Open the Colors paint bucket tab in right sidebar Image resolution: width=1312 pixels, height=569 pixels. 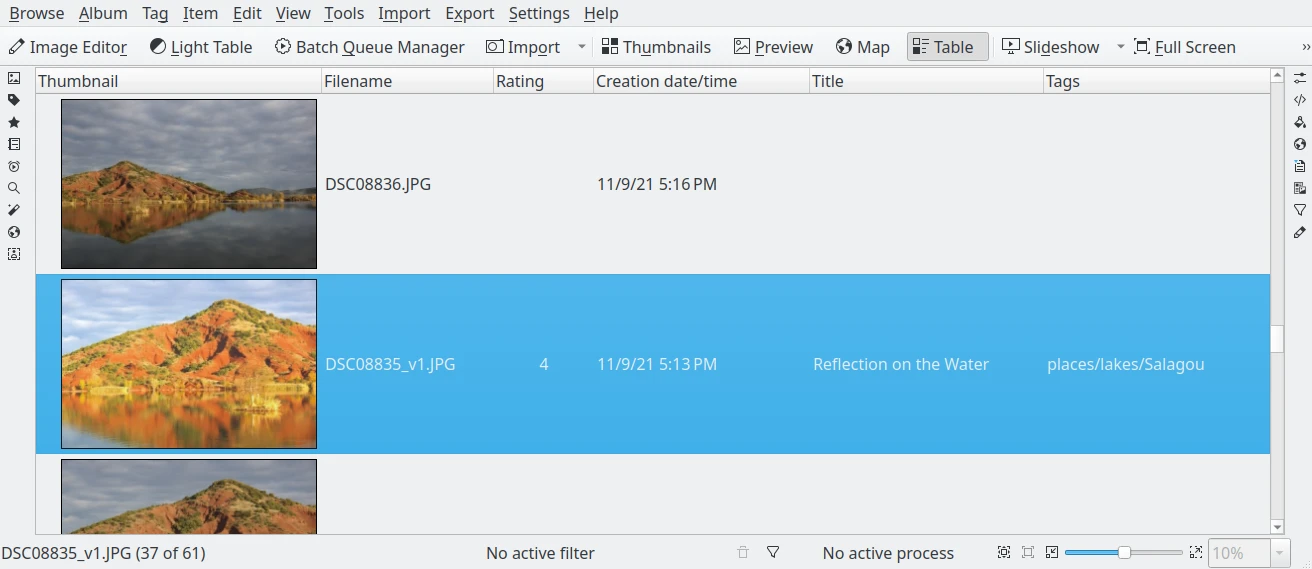(1300, 122)
